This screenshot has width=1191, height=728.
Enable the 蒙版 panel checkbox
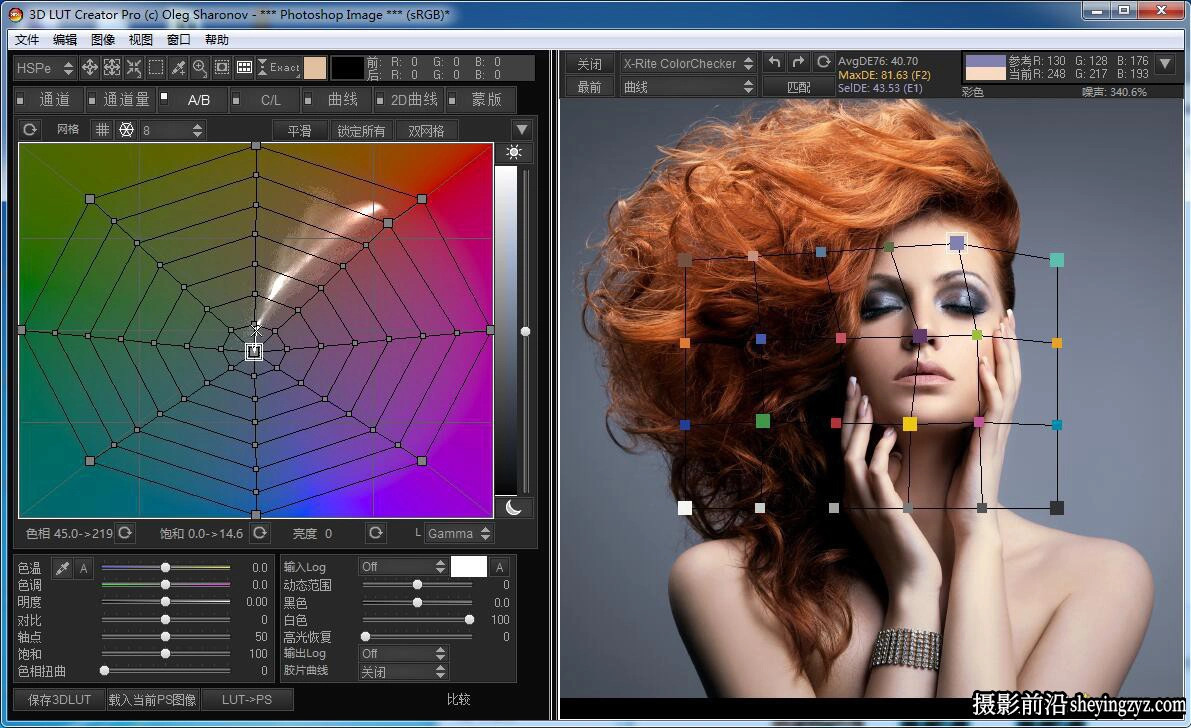click(452, 100)
